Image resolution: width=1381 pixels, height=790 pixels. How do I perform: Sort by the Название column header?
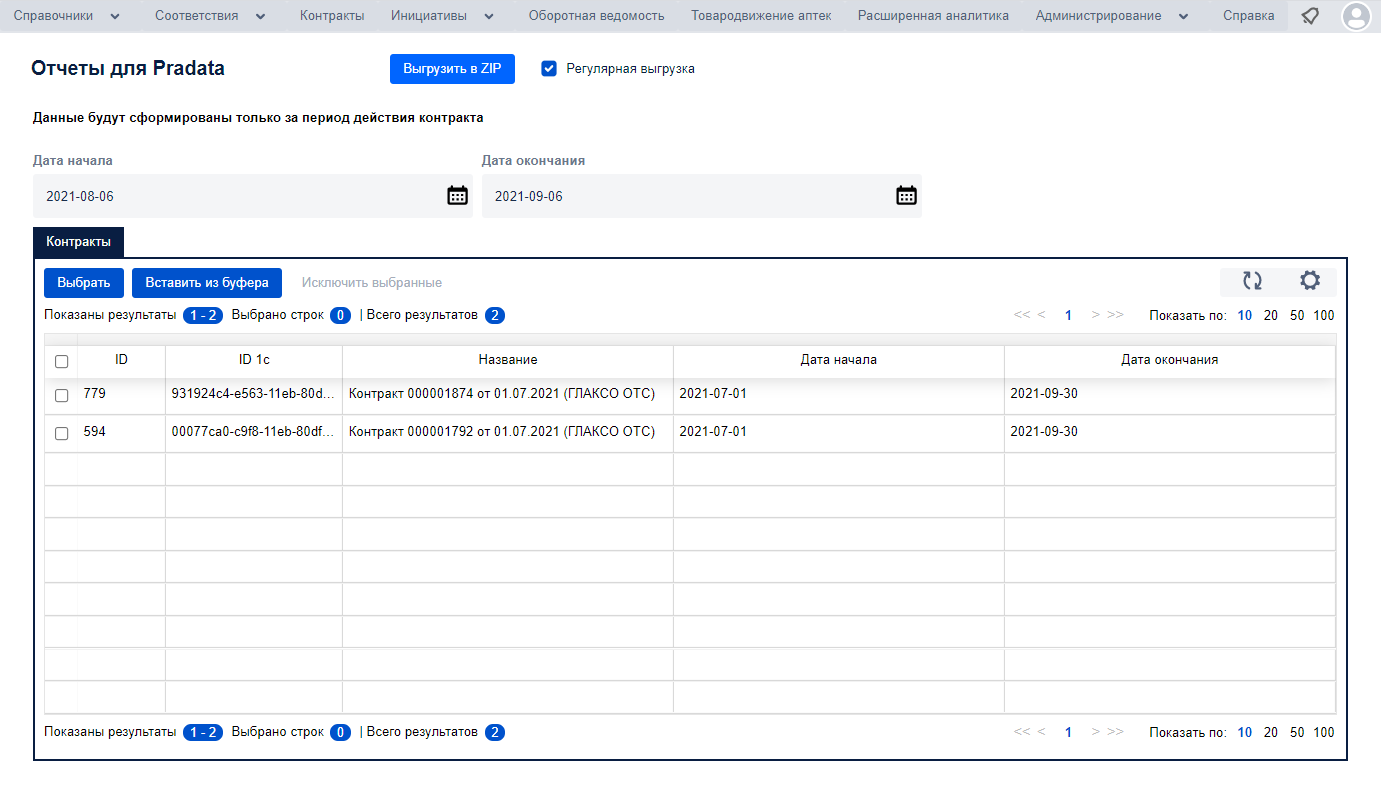pyautogui.click(x=508, y=360)
